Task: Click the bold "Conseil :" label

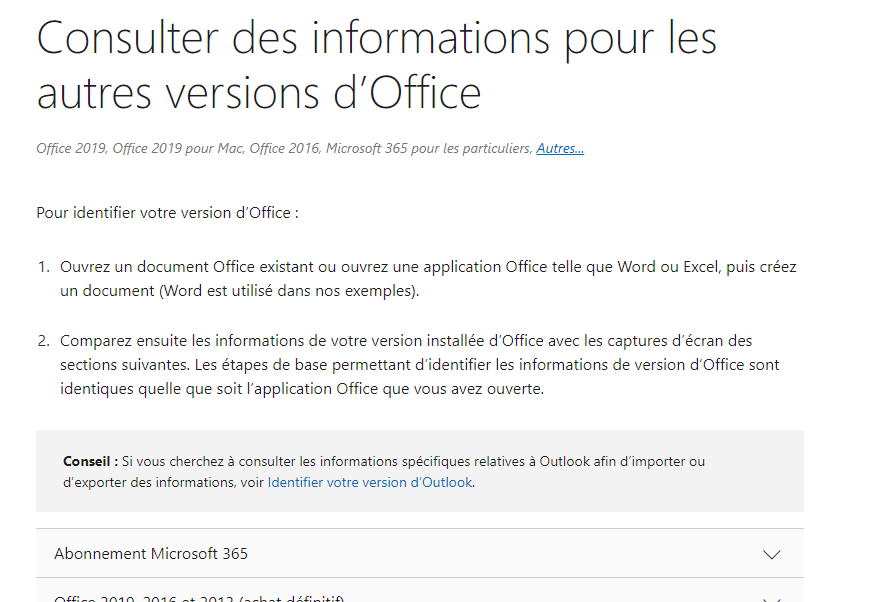Action: tap(90, 461)
